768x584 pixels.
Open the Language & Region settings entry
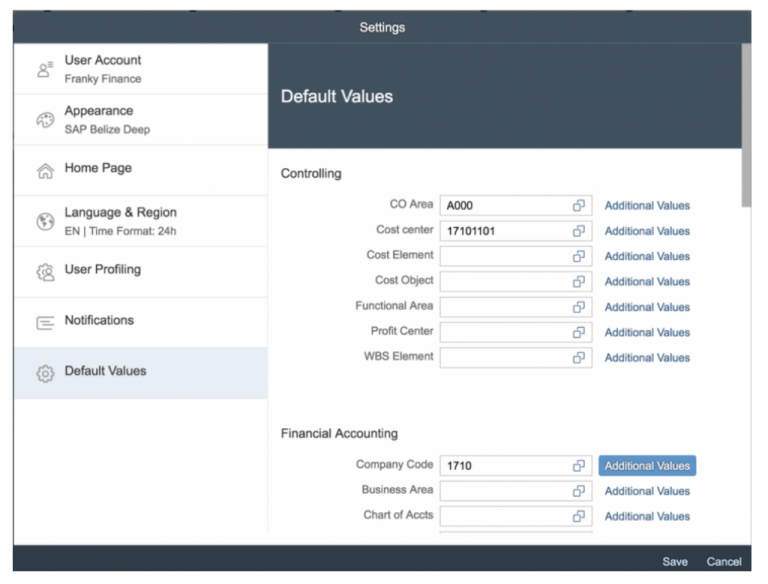coord(140,221)
